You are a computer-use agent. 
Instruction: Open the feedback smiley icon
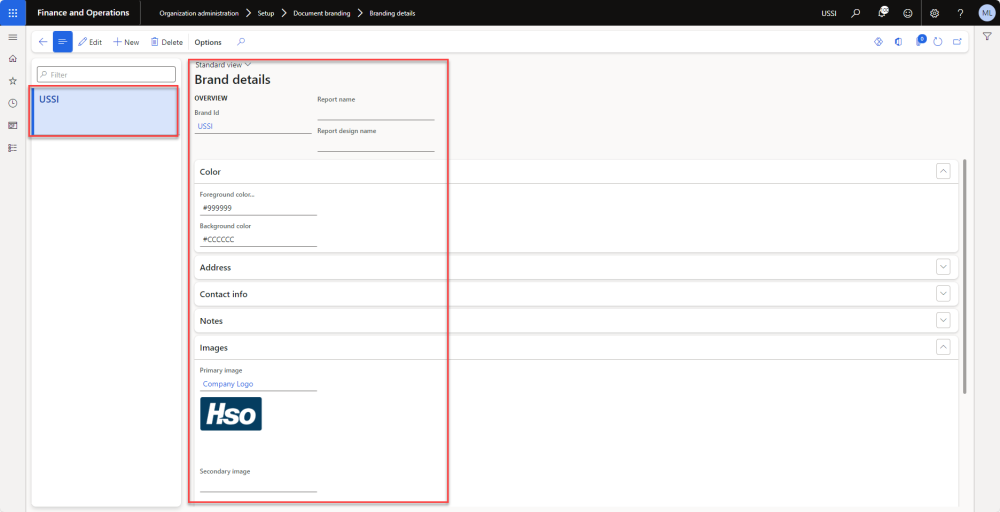click(908, 13)
